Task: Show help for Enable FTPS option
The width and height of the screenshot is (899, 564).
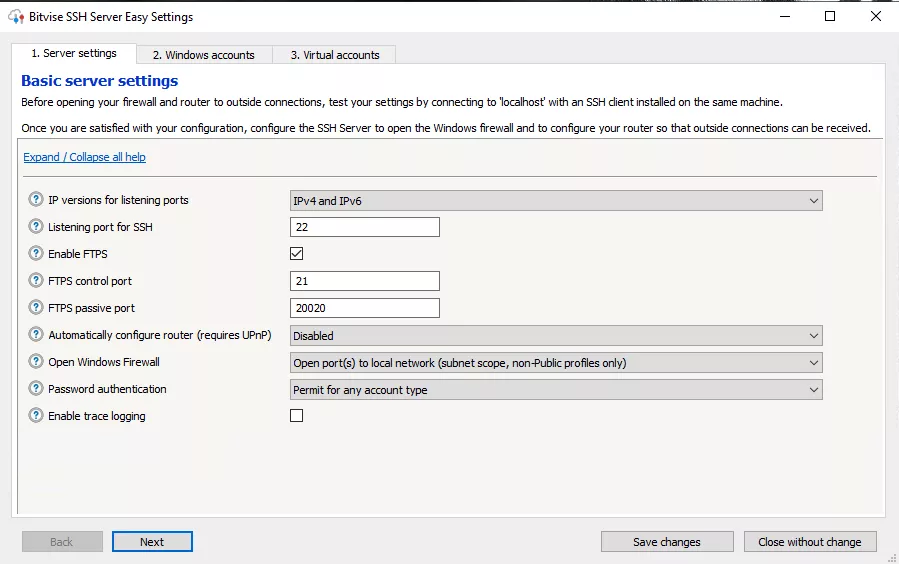Action: (x=37, y=254)
